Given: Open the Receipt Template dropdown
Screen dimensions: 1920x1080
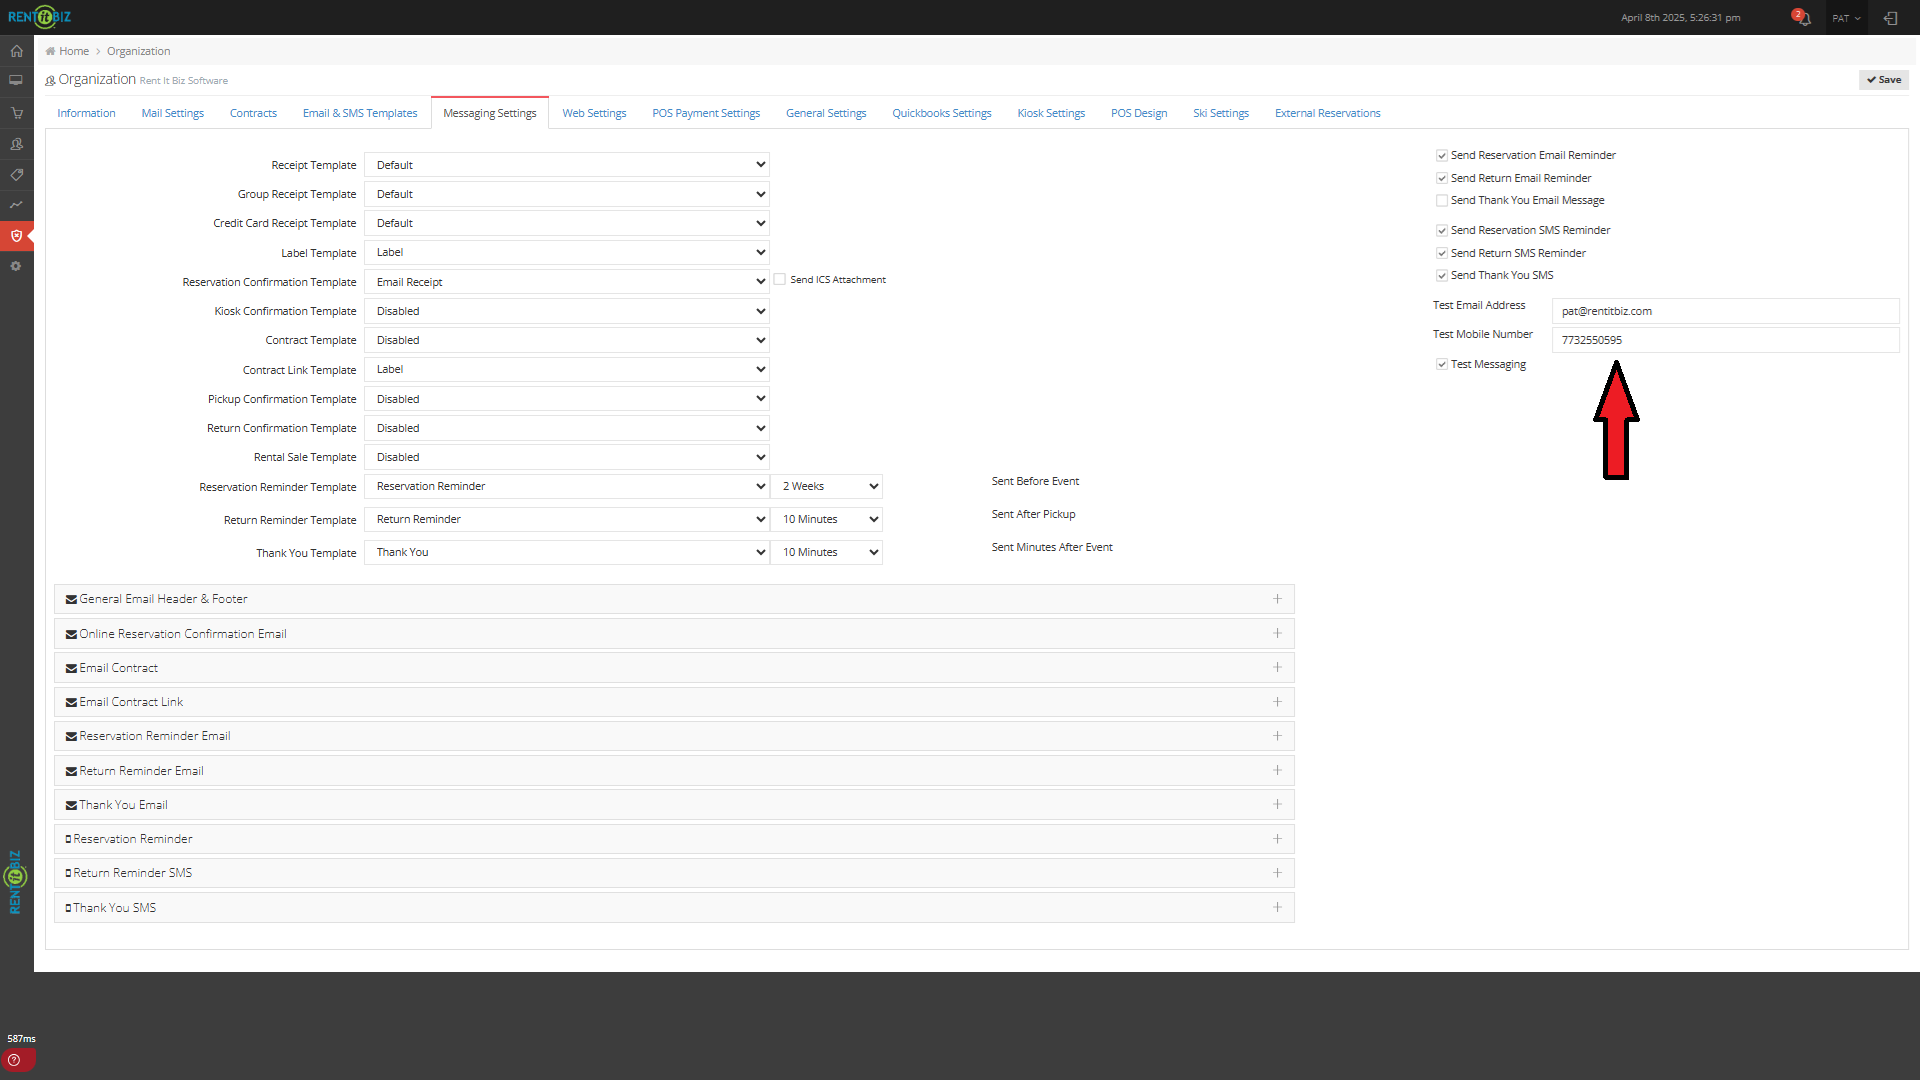Looking at the screenshot, I should [x=567, y=165].
